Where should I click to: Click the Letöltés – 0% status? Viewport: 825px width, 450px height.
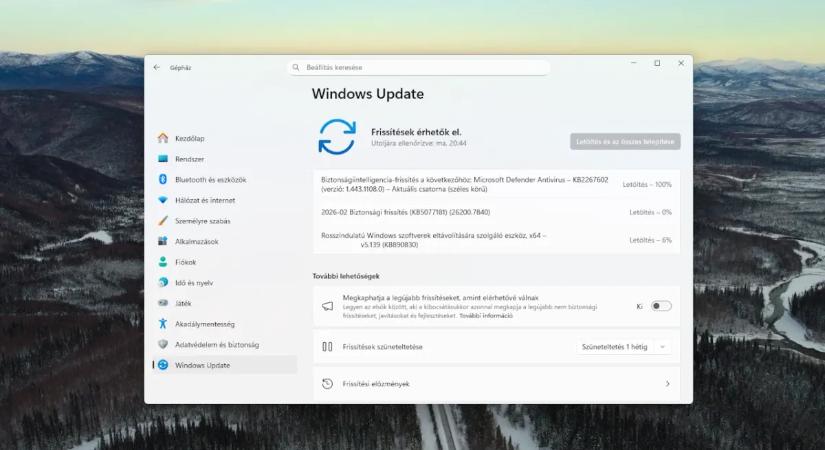(650, 212)
